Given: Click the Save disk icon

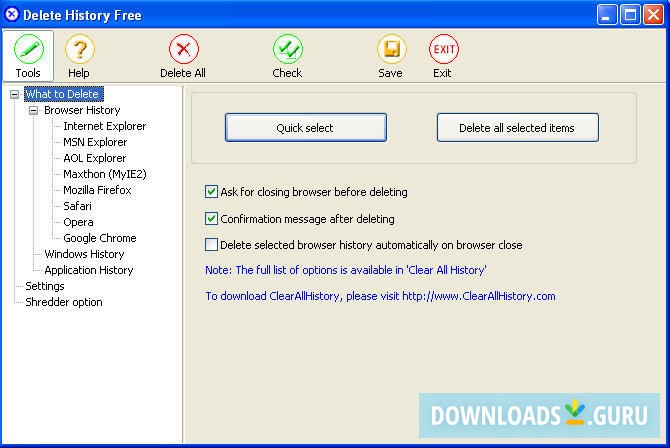Looking at the screenshot, I should tap(391, 49).
